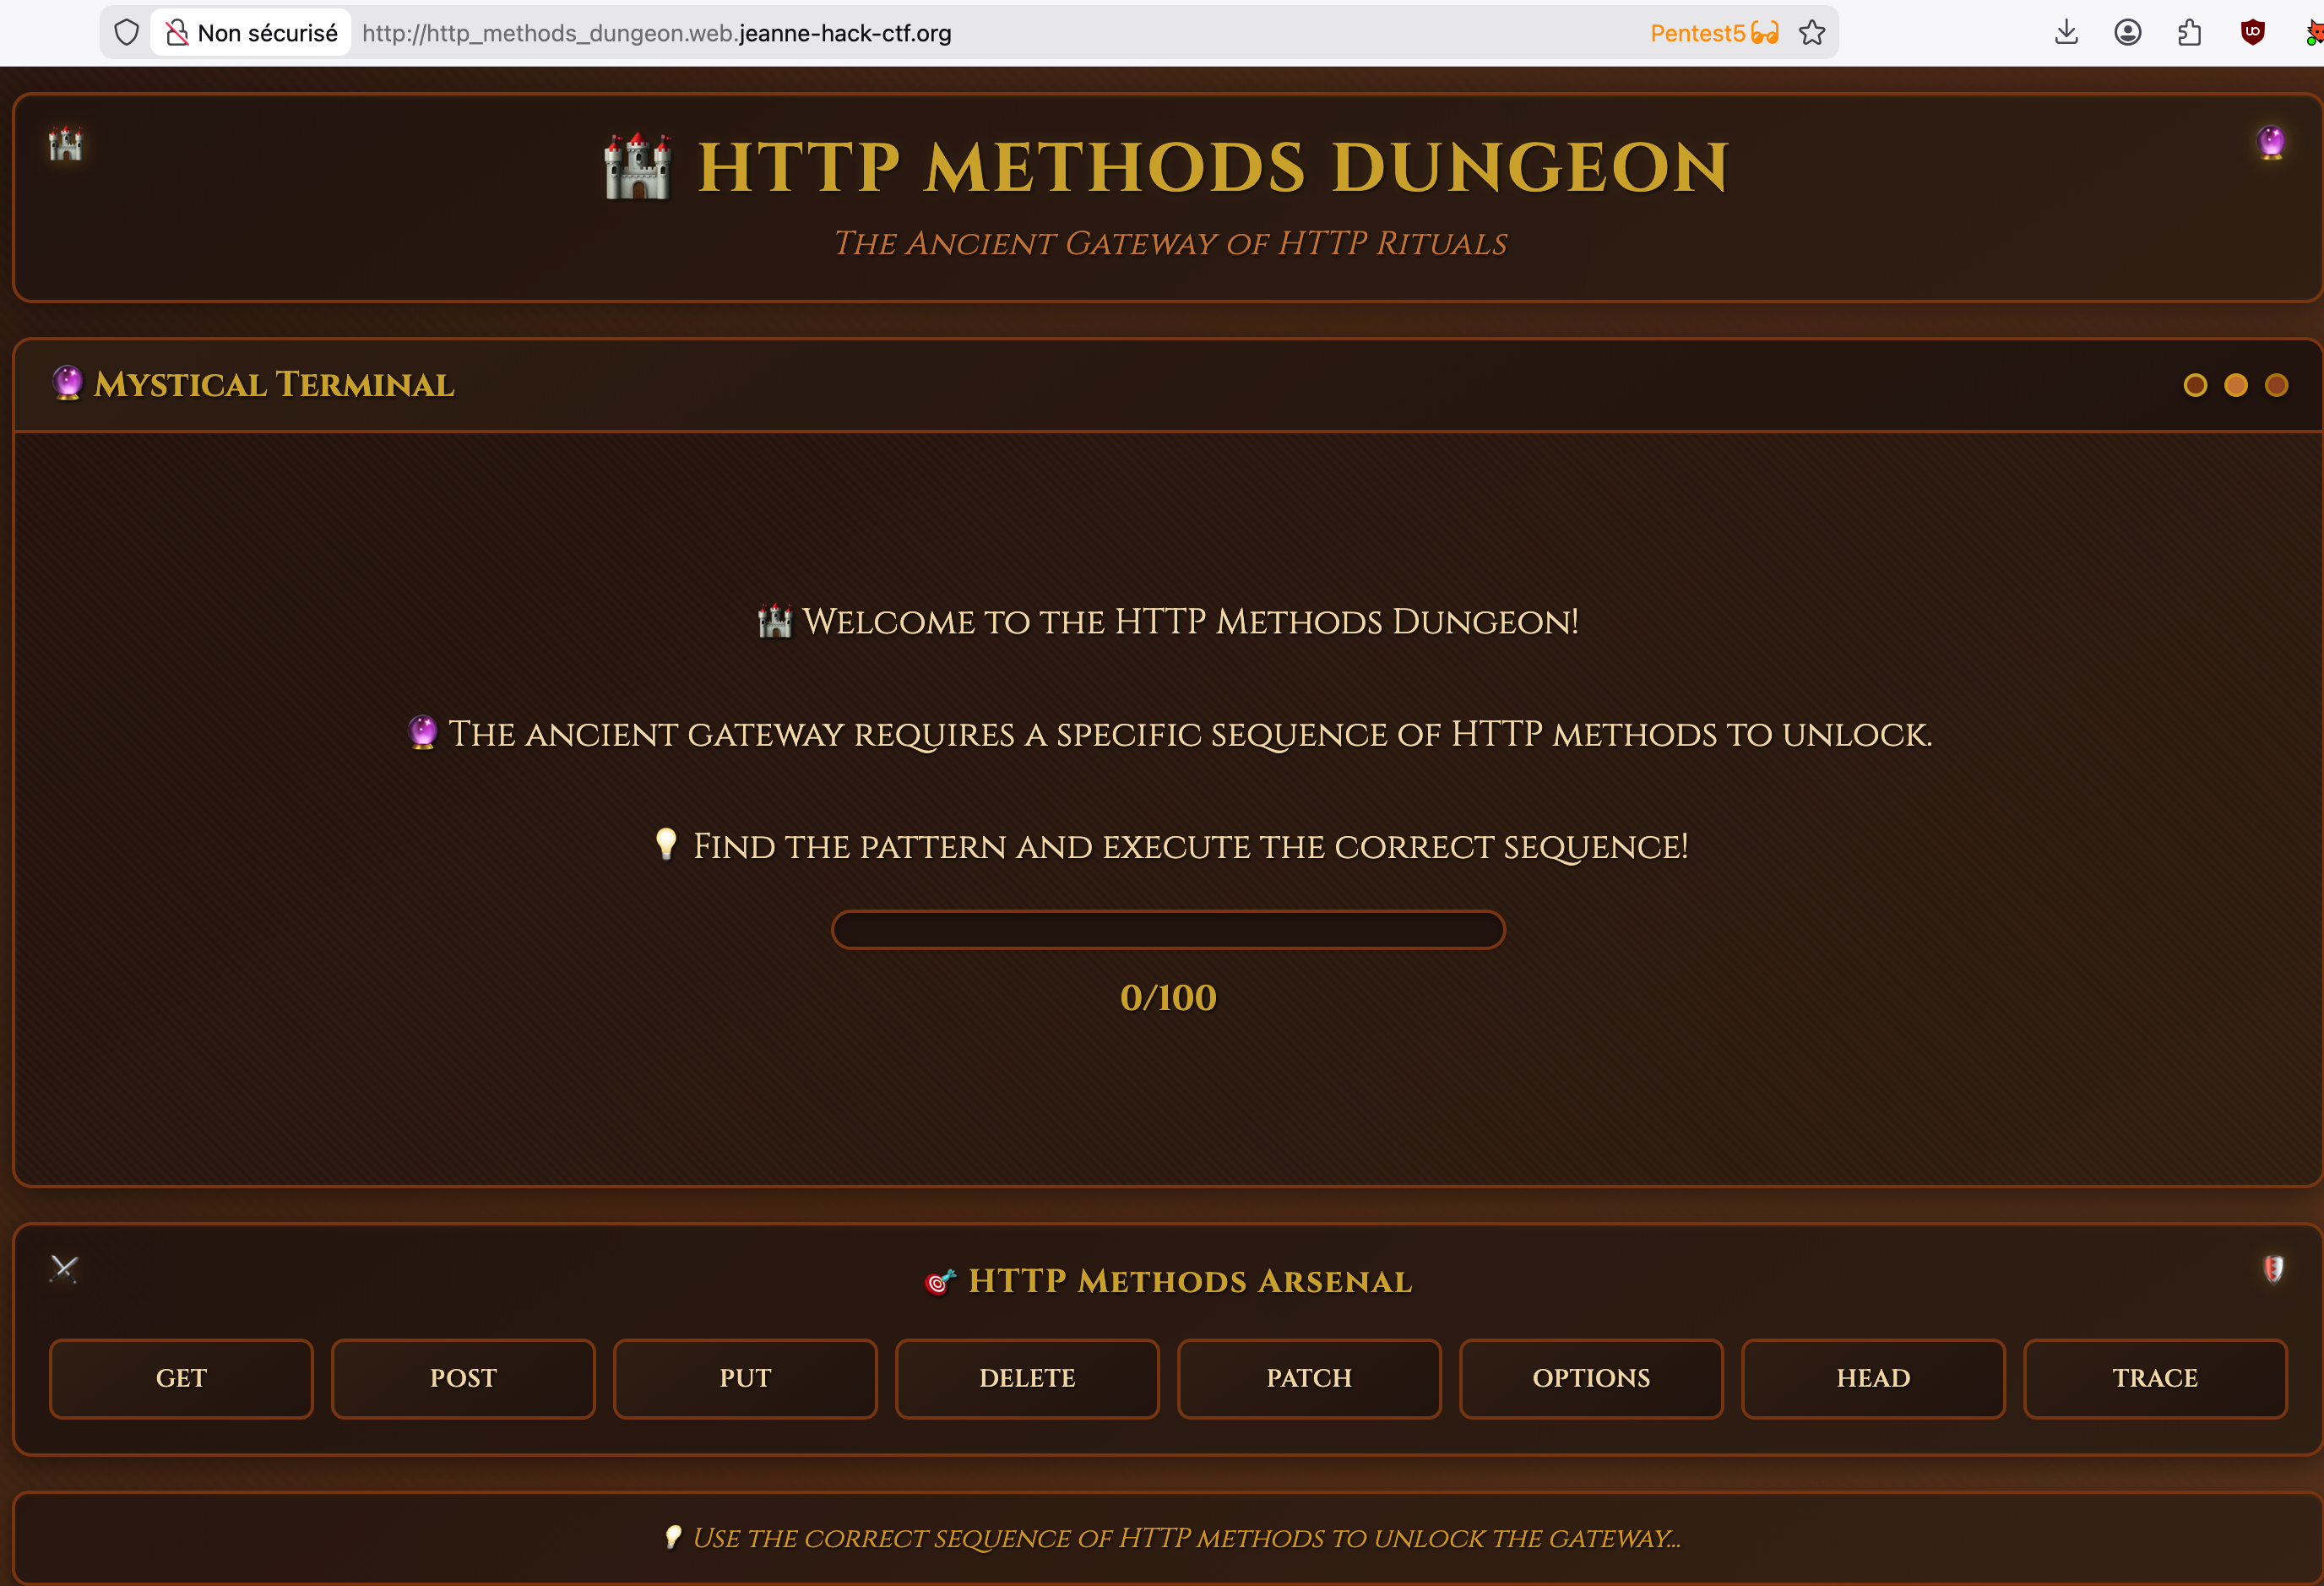This screenshot has width=2324, height=1586.
Task: Click the crystal ball icon at top right
Action: pos(2270,142)
